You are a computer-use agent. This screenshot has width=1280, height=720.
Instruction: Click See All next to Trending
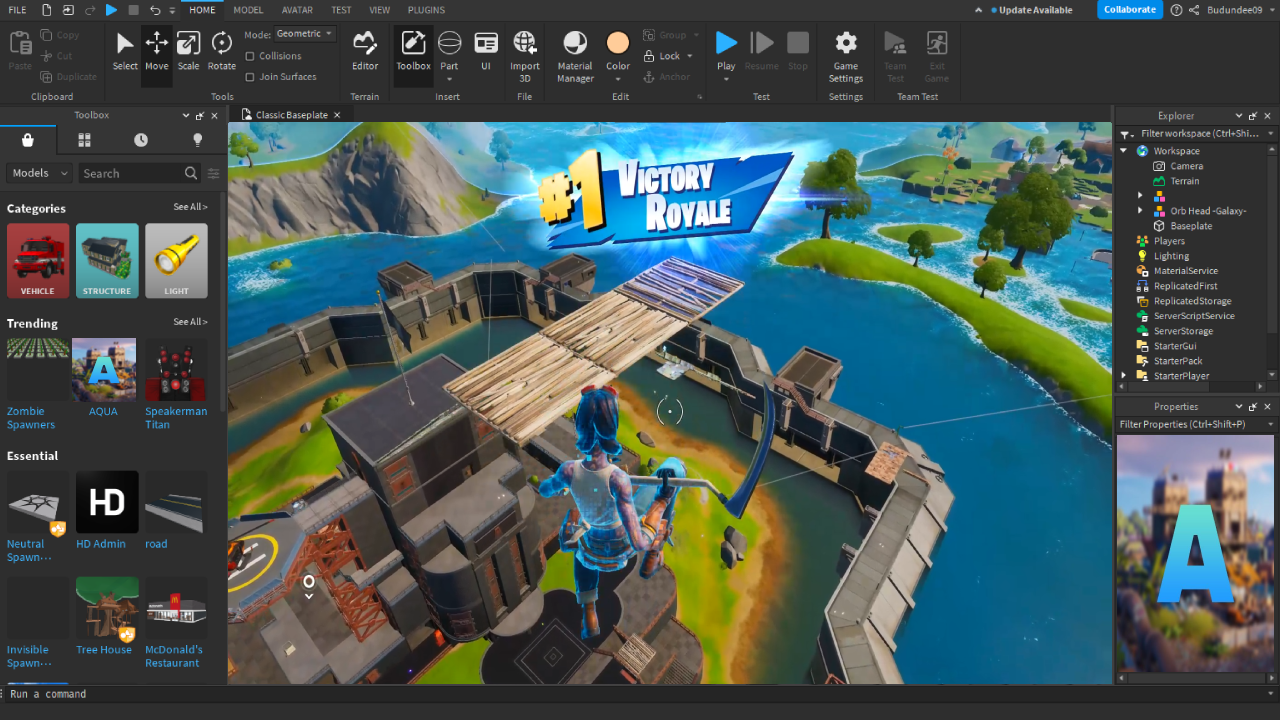coord(190,322)
